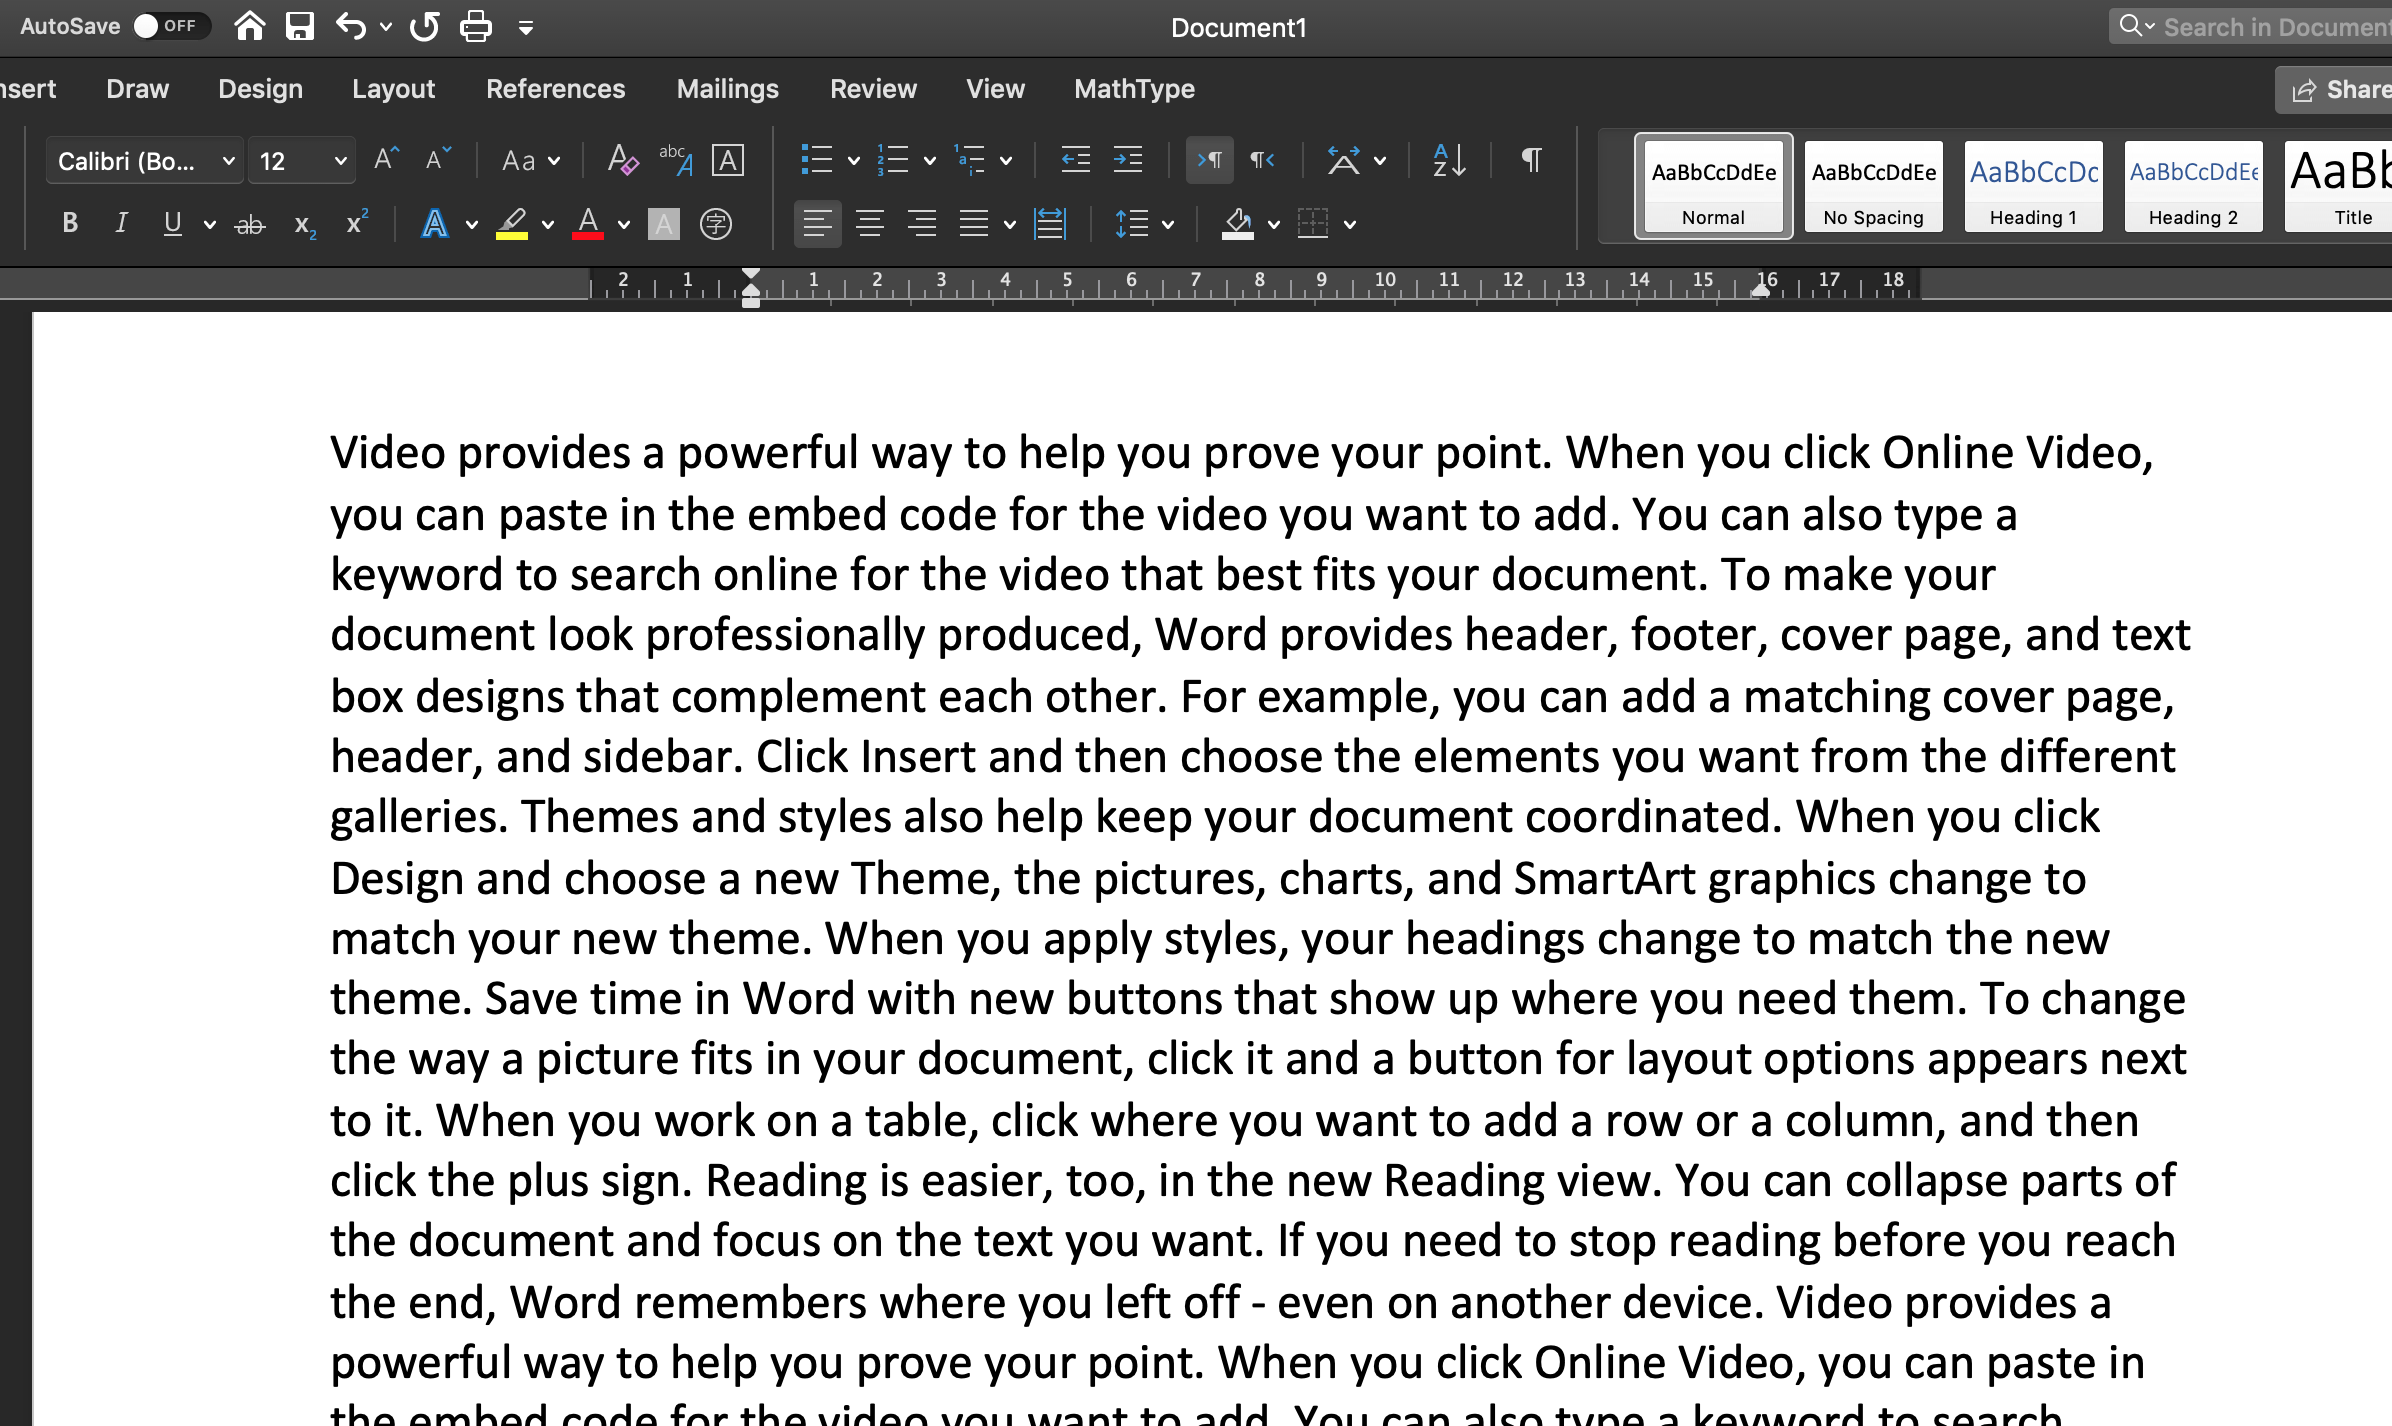Toggle Italic formatting
2392x1426 pixels.
click(120, 222)
